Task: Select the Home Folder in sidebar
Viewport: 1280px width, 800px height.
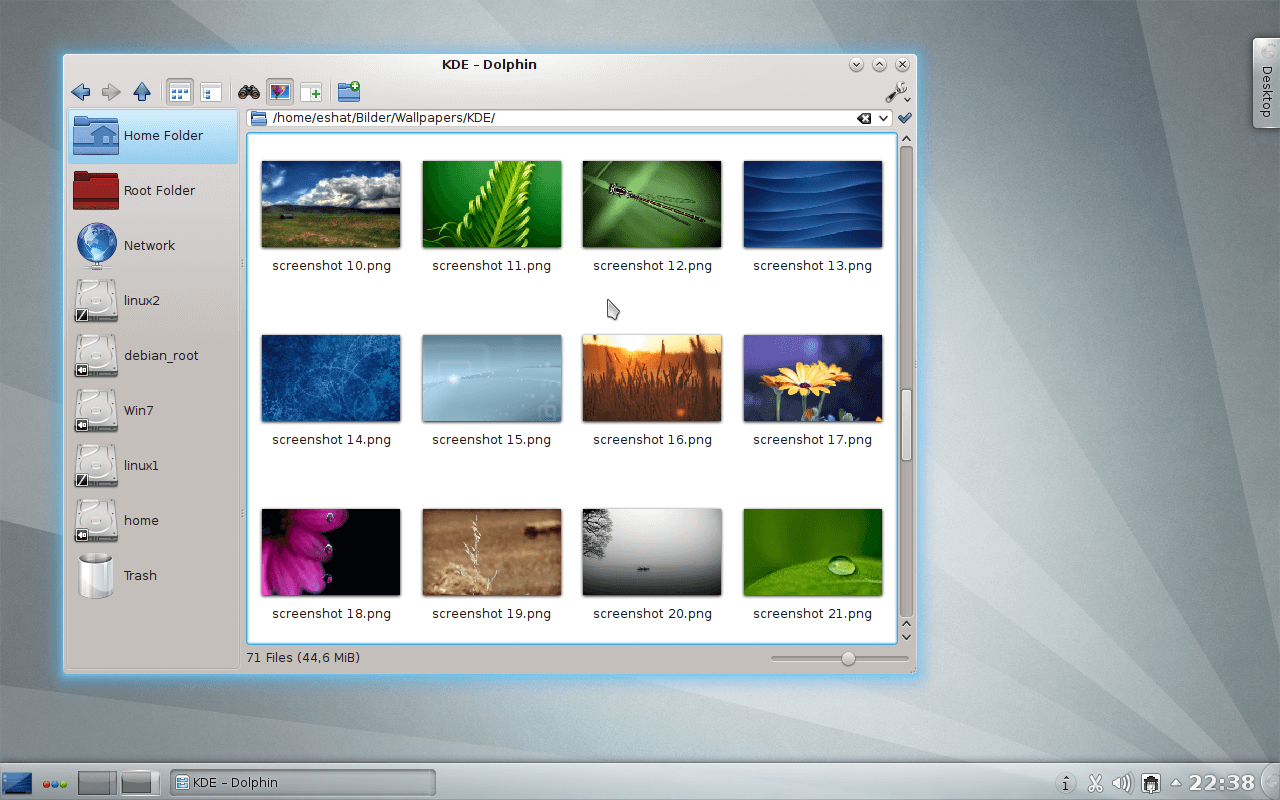Action: pyautogui.click(x=151, y=133)
